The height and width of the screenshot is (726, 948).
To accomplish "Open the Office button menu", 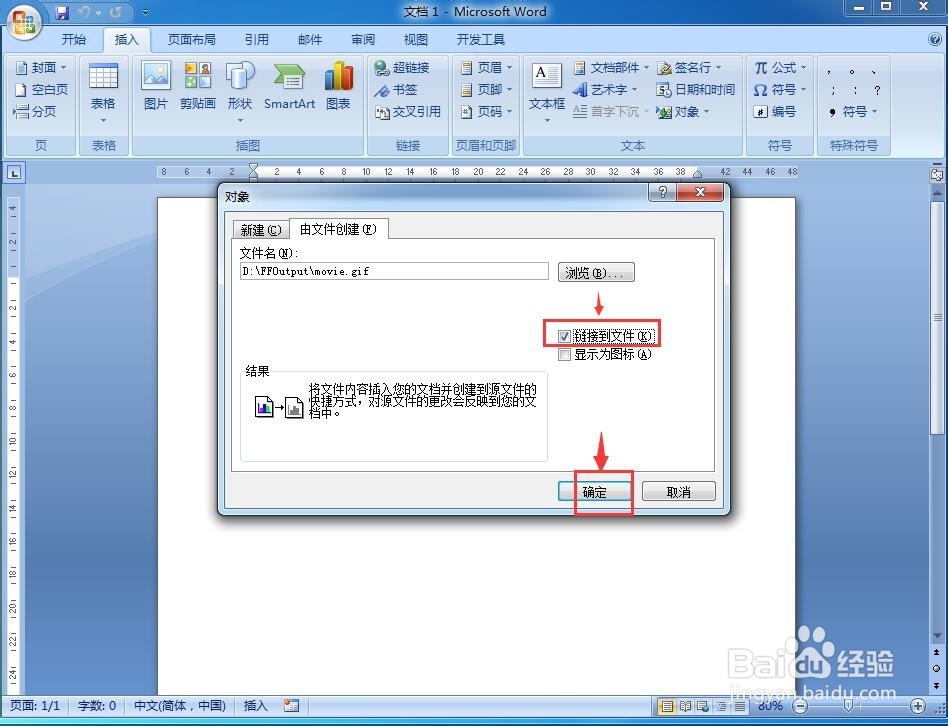I will point(24,24).
